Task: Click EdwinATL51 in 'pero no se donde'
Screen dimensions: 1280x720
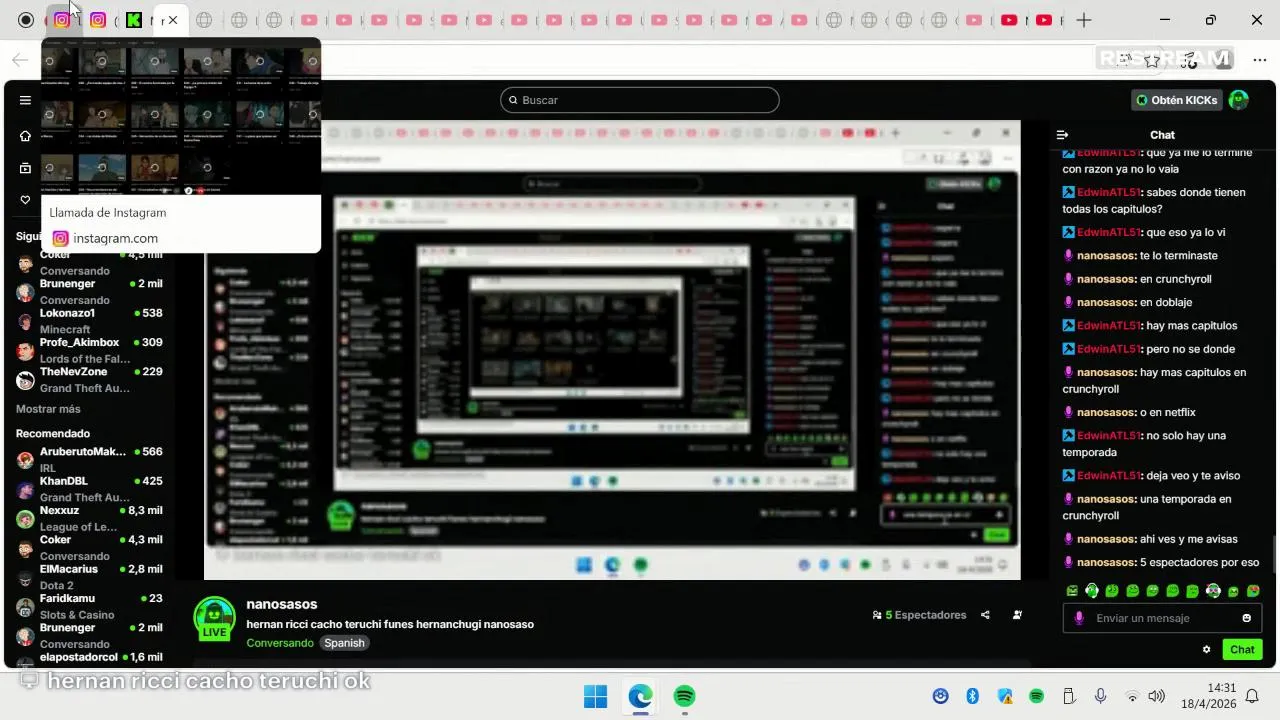Action: tap(1108, 349)
